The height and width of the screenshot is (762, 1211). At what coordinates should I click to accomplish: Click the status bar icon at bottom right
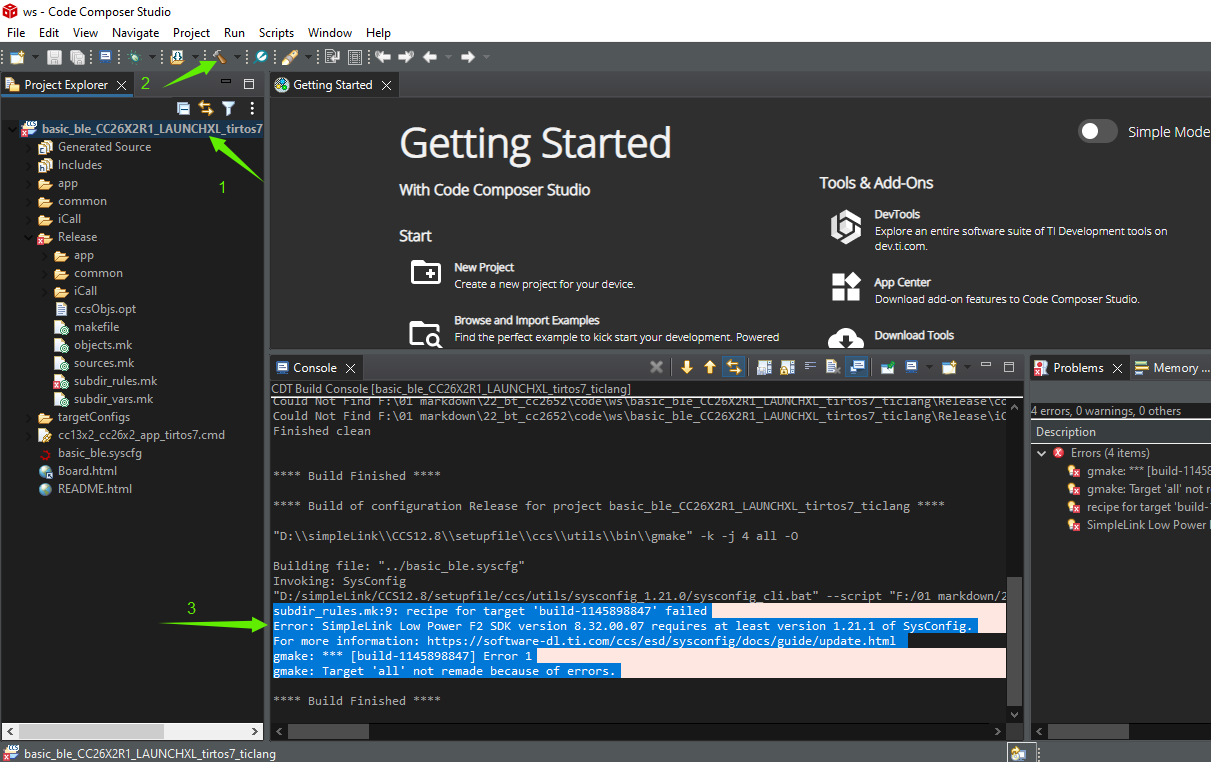point(1018,753)
